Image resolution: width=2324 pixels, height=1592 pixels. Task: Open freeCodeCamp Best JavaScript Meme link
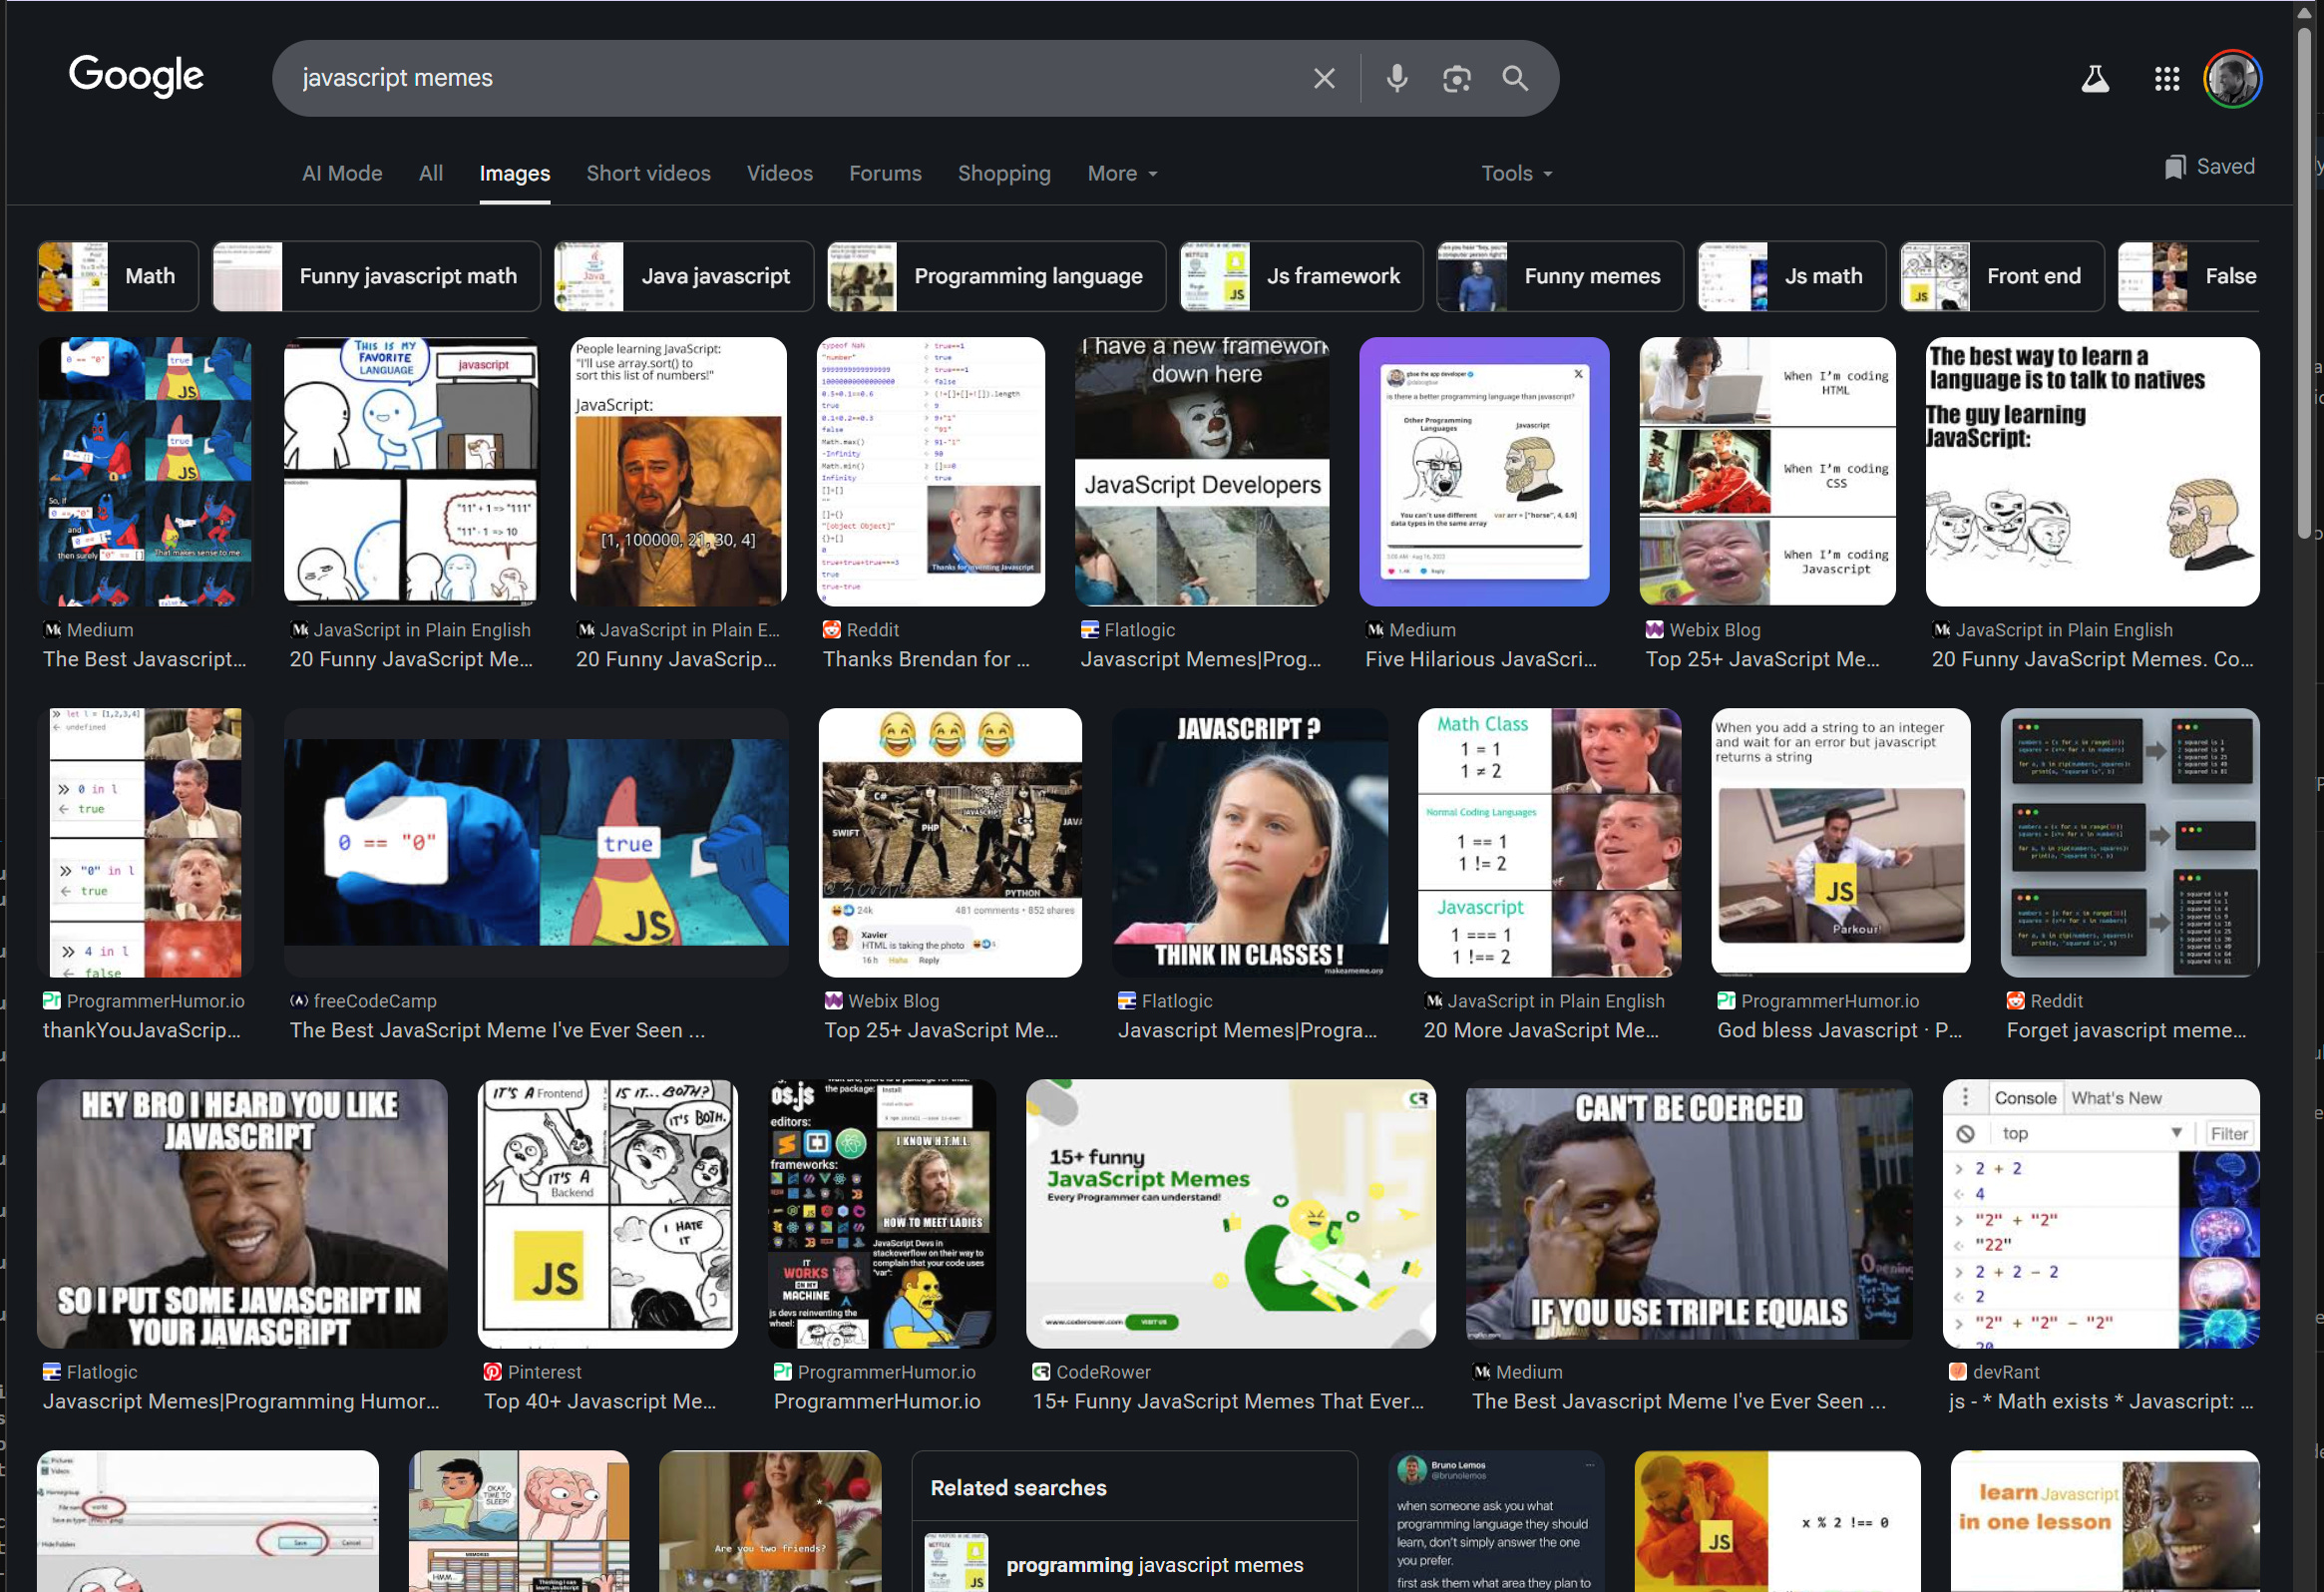[497, 1030]
